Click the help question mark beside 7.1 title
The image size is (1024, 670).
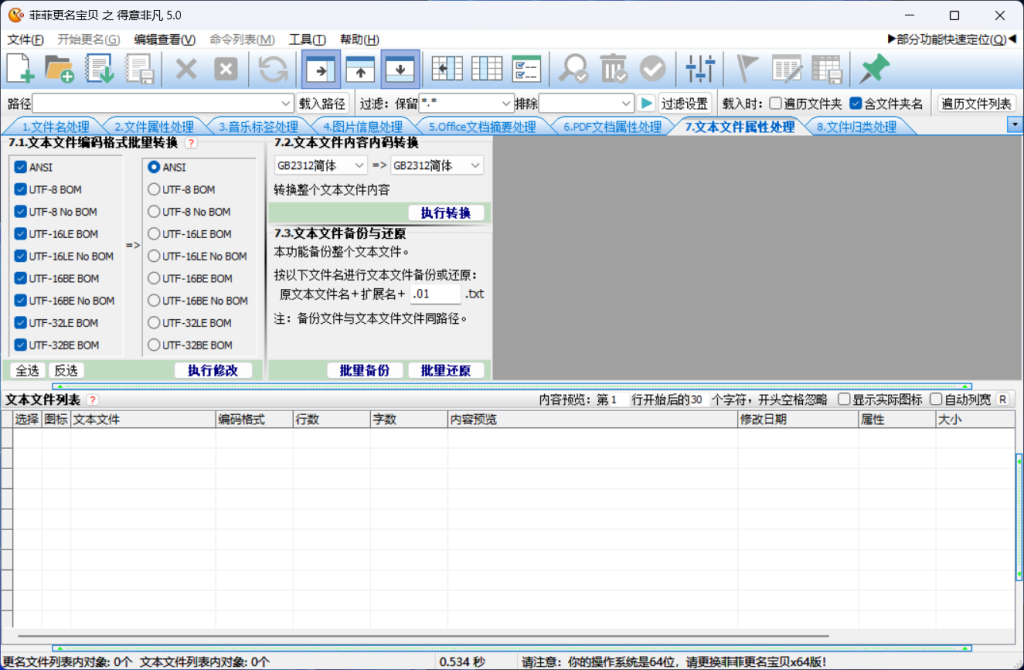click(x=191, y=144)
